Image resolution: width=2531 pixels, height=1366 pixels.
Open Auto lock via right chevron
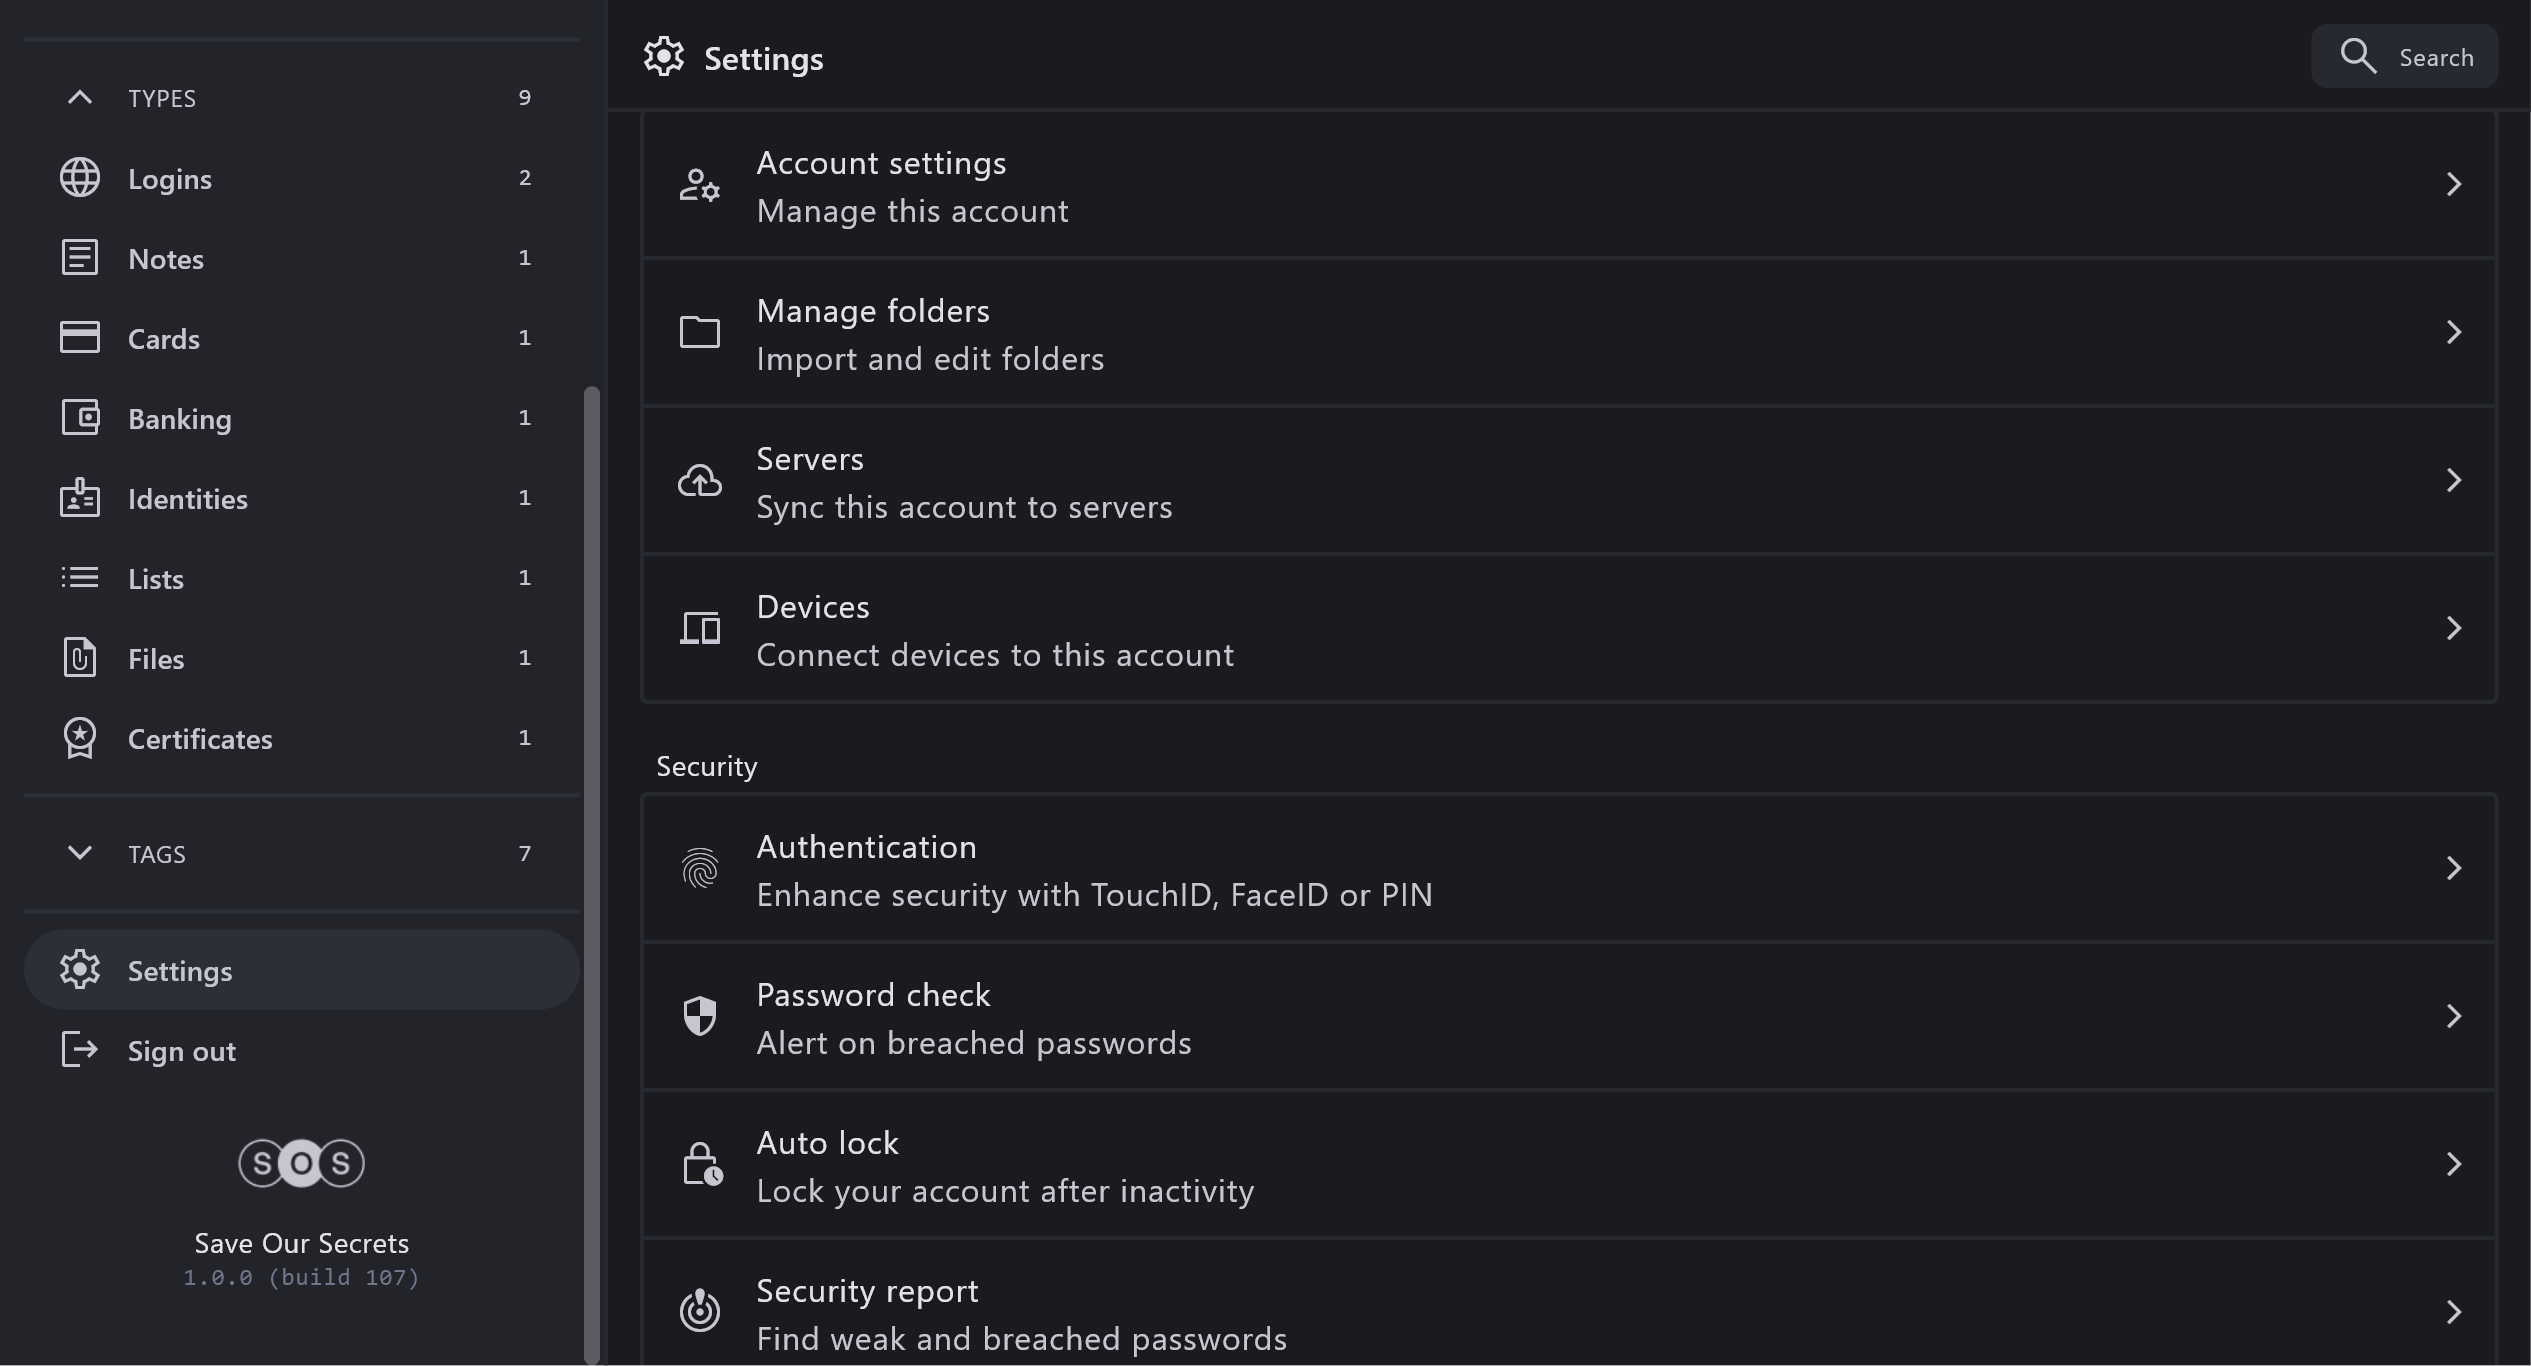[x=2453, y=1164]
